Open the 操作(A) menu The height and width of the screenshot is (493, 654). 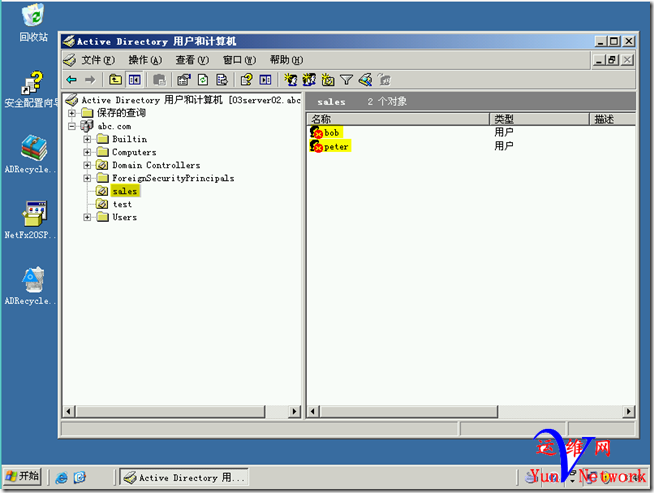click(145, 60)
